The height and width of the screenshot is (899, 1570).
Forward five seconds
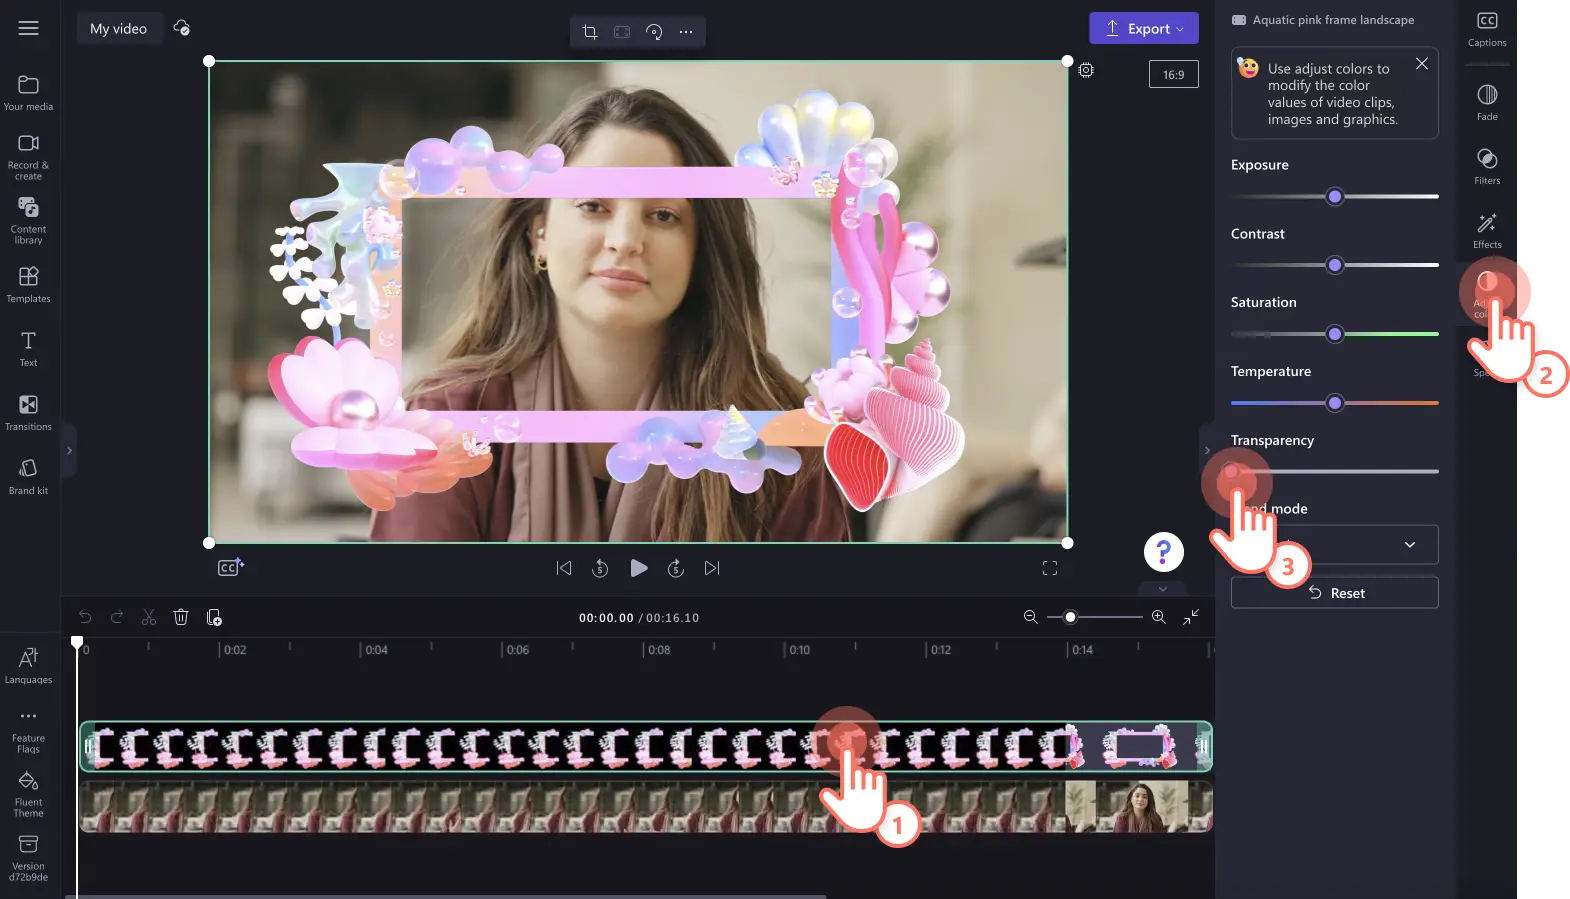point(676,568)
